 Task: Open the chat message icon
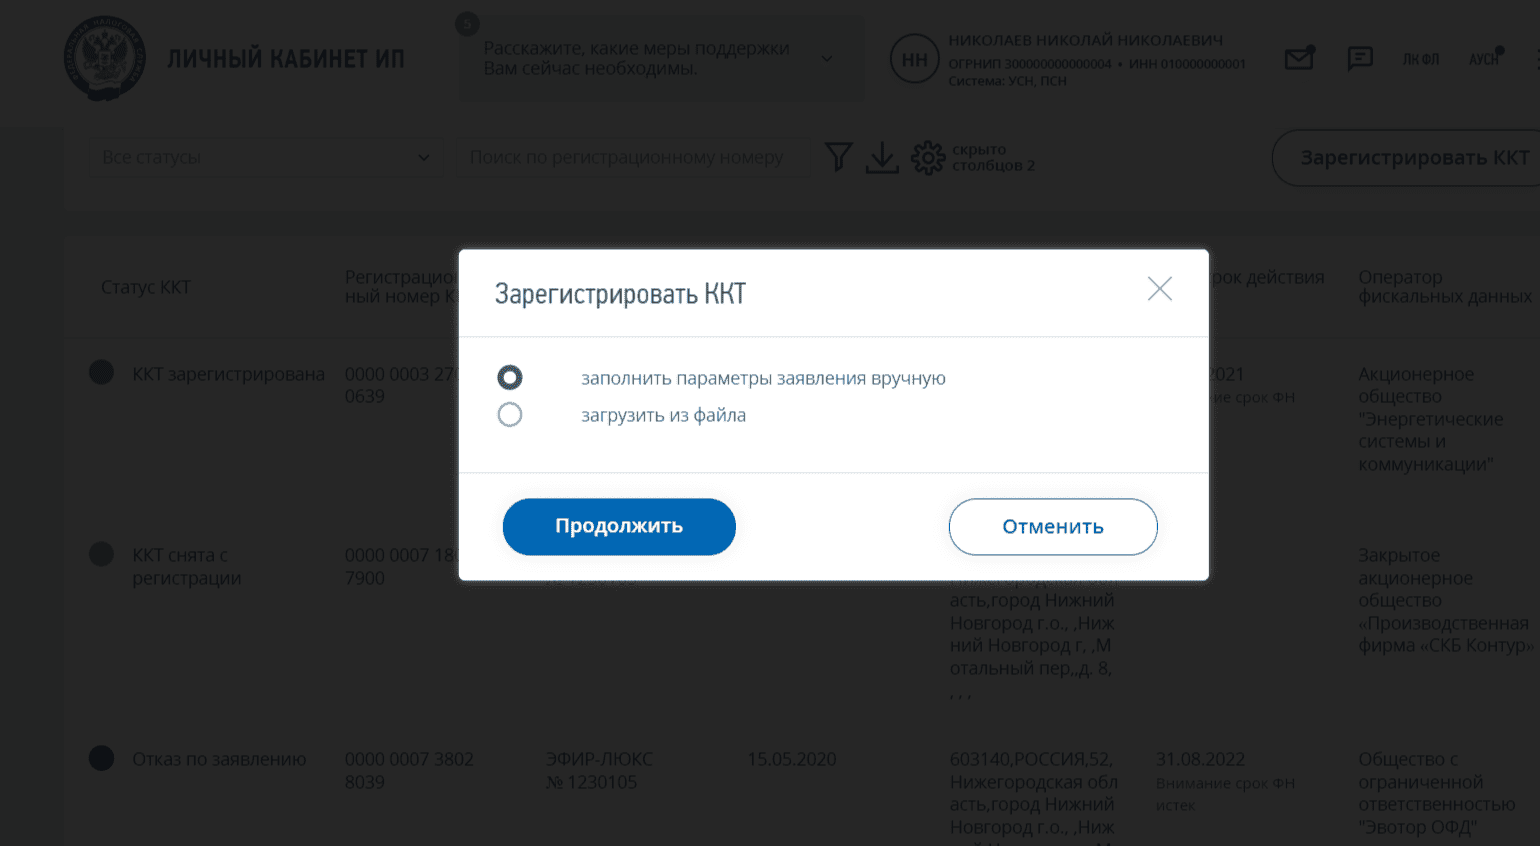[1360, 59]
